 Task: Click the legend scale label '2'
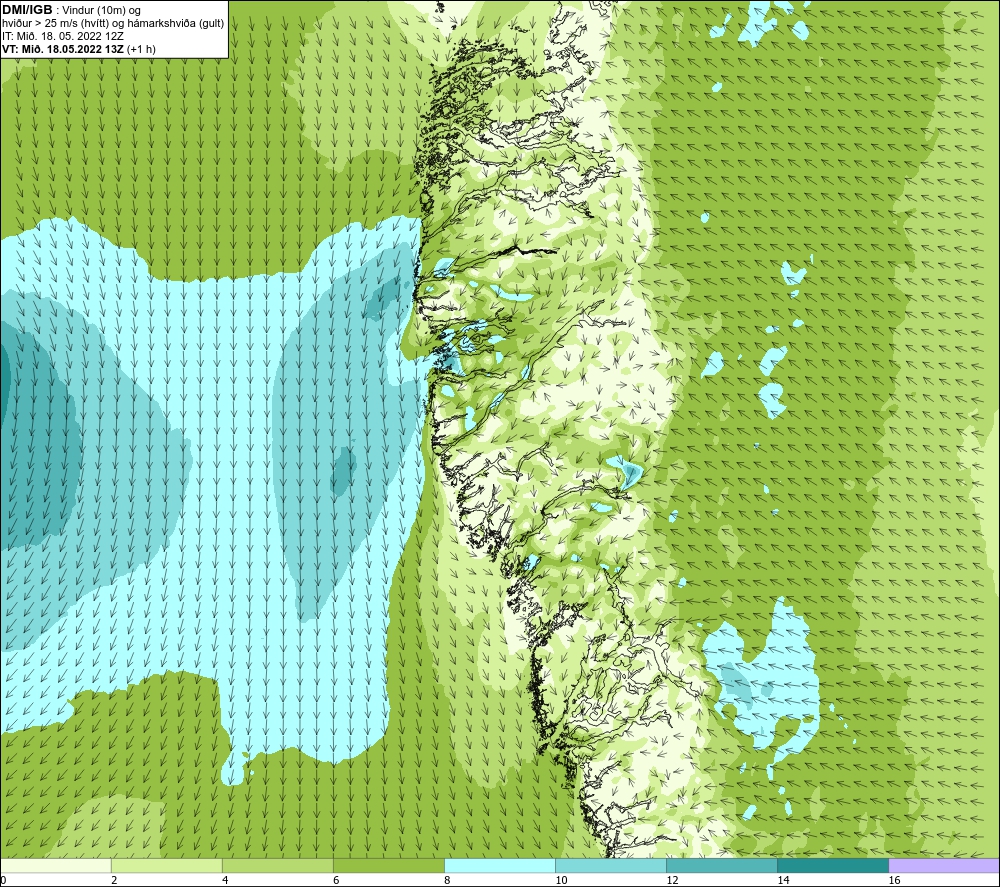pyautogui.click(x=114, y=880)
